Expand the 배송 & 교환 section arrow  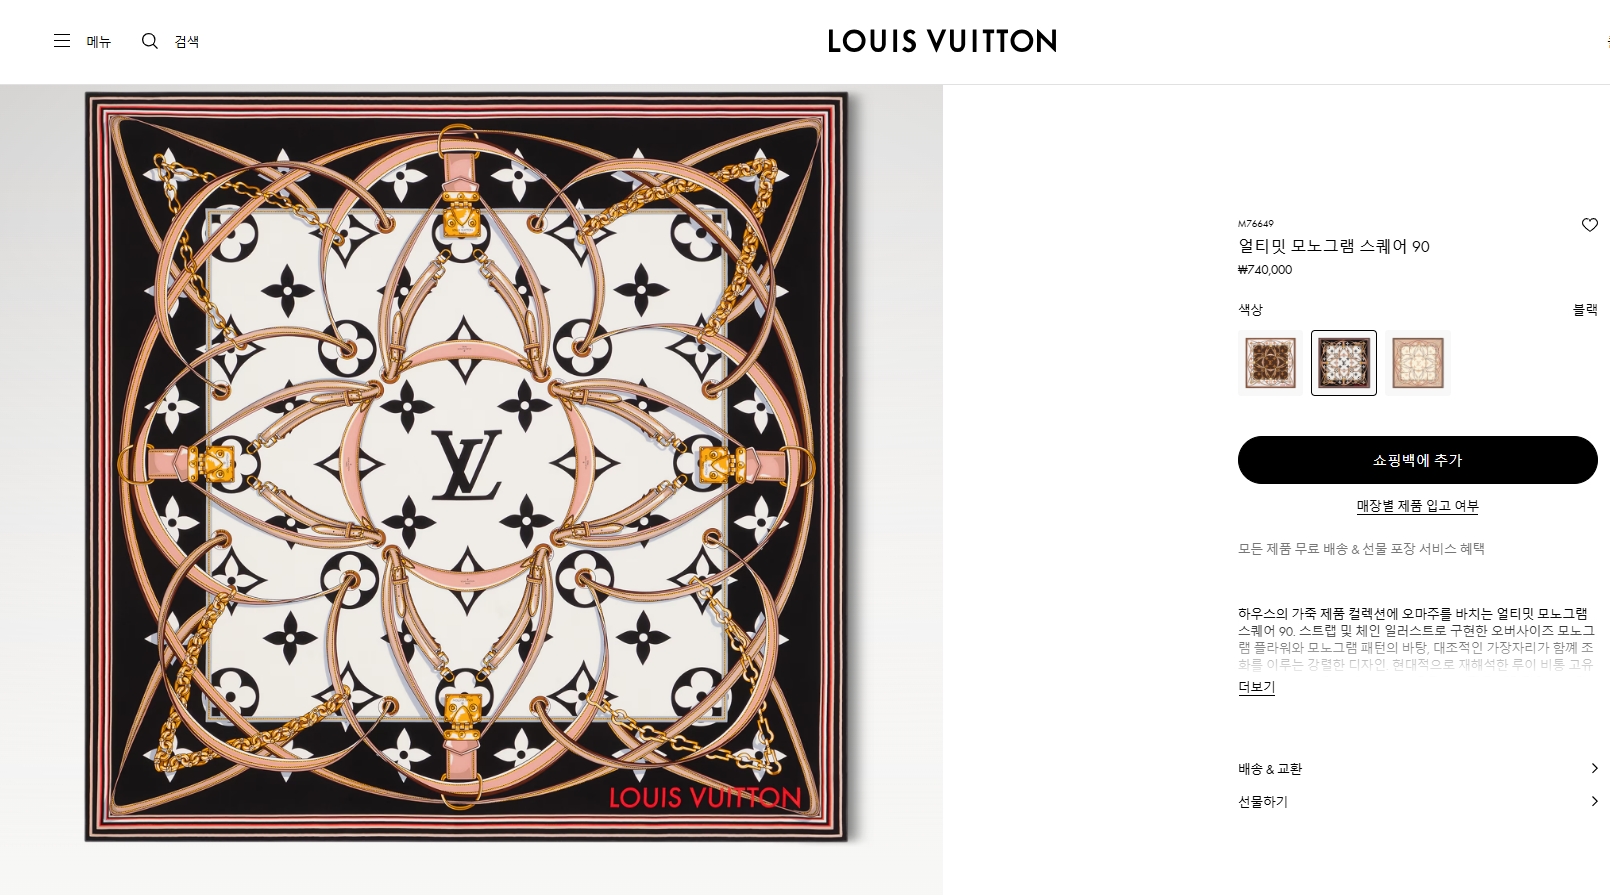pyautogui.click(x=1594, y=768)
